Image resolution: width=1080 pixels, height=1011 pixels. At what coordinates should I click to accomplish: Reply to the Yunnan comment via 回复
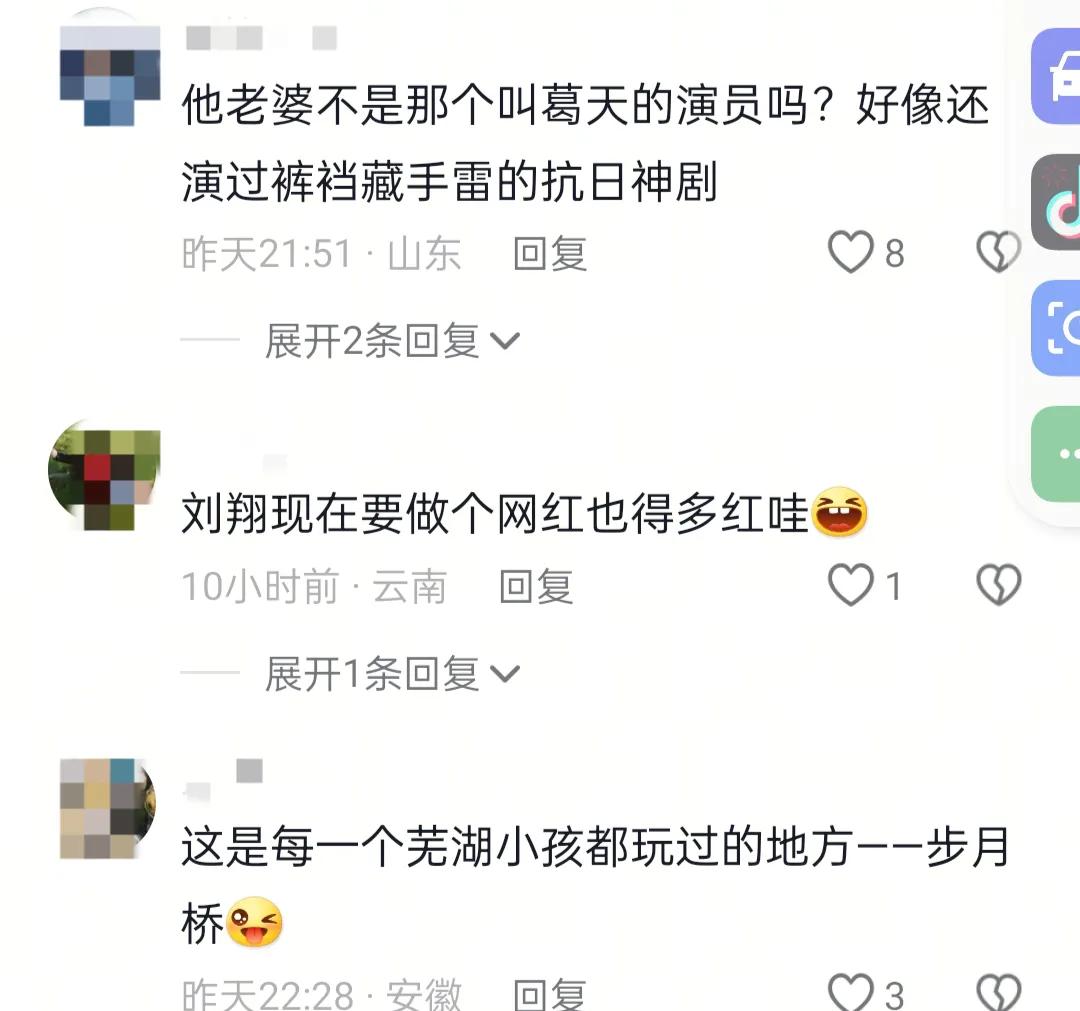[536, 587]
